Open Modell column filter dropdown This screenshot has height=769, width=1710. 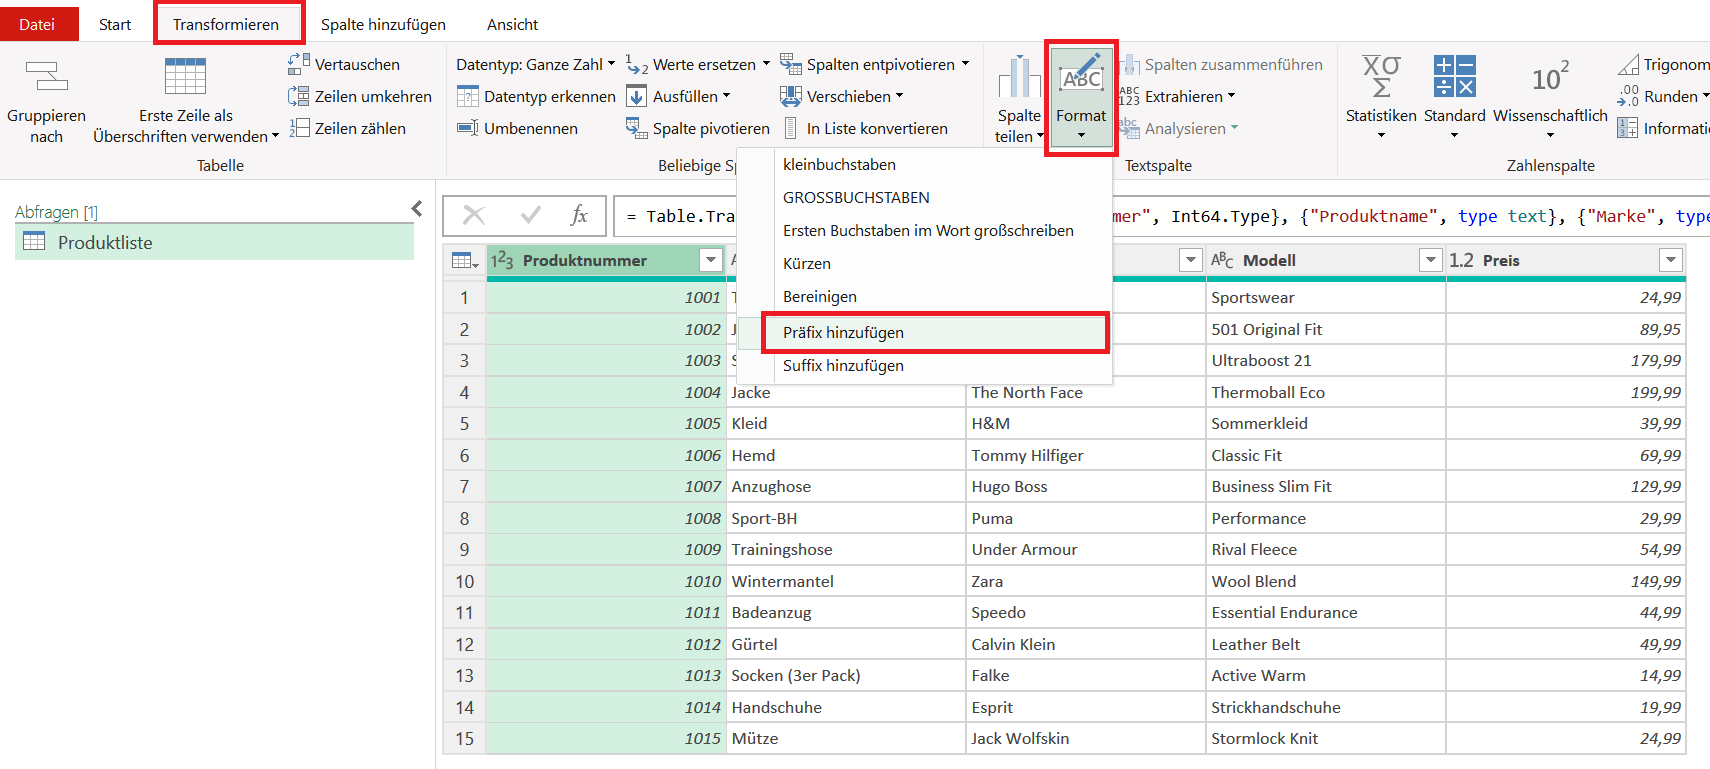1431,260
